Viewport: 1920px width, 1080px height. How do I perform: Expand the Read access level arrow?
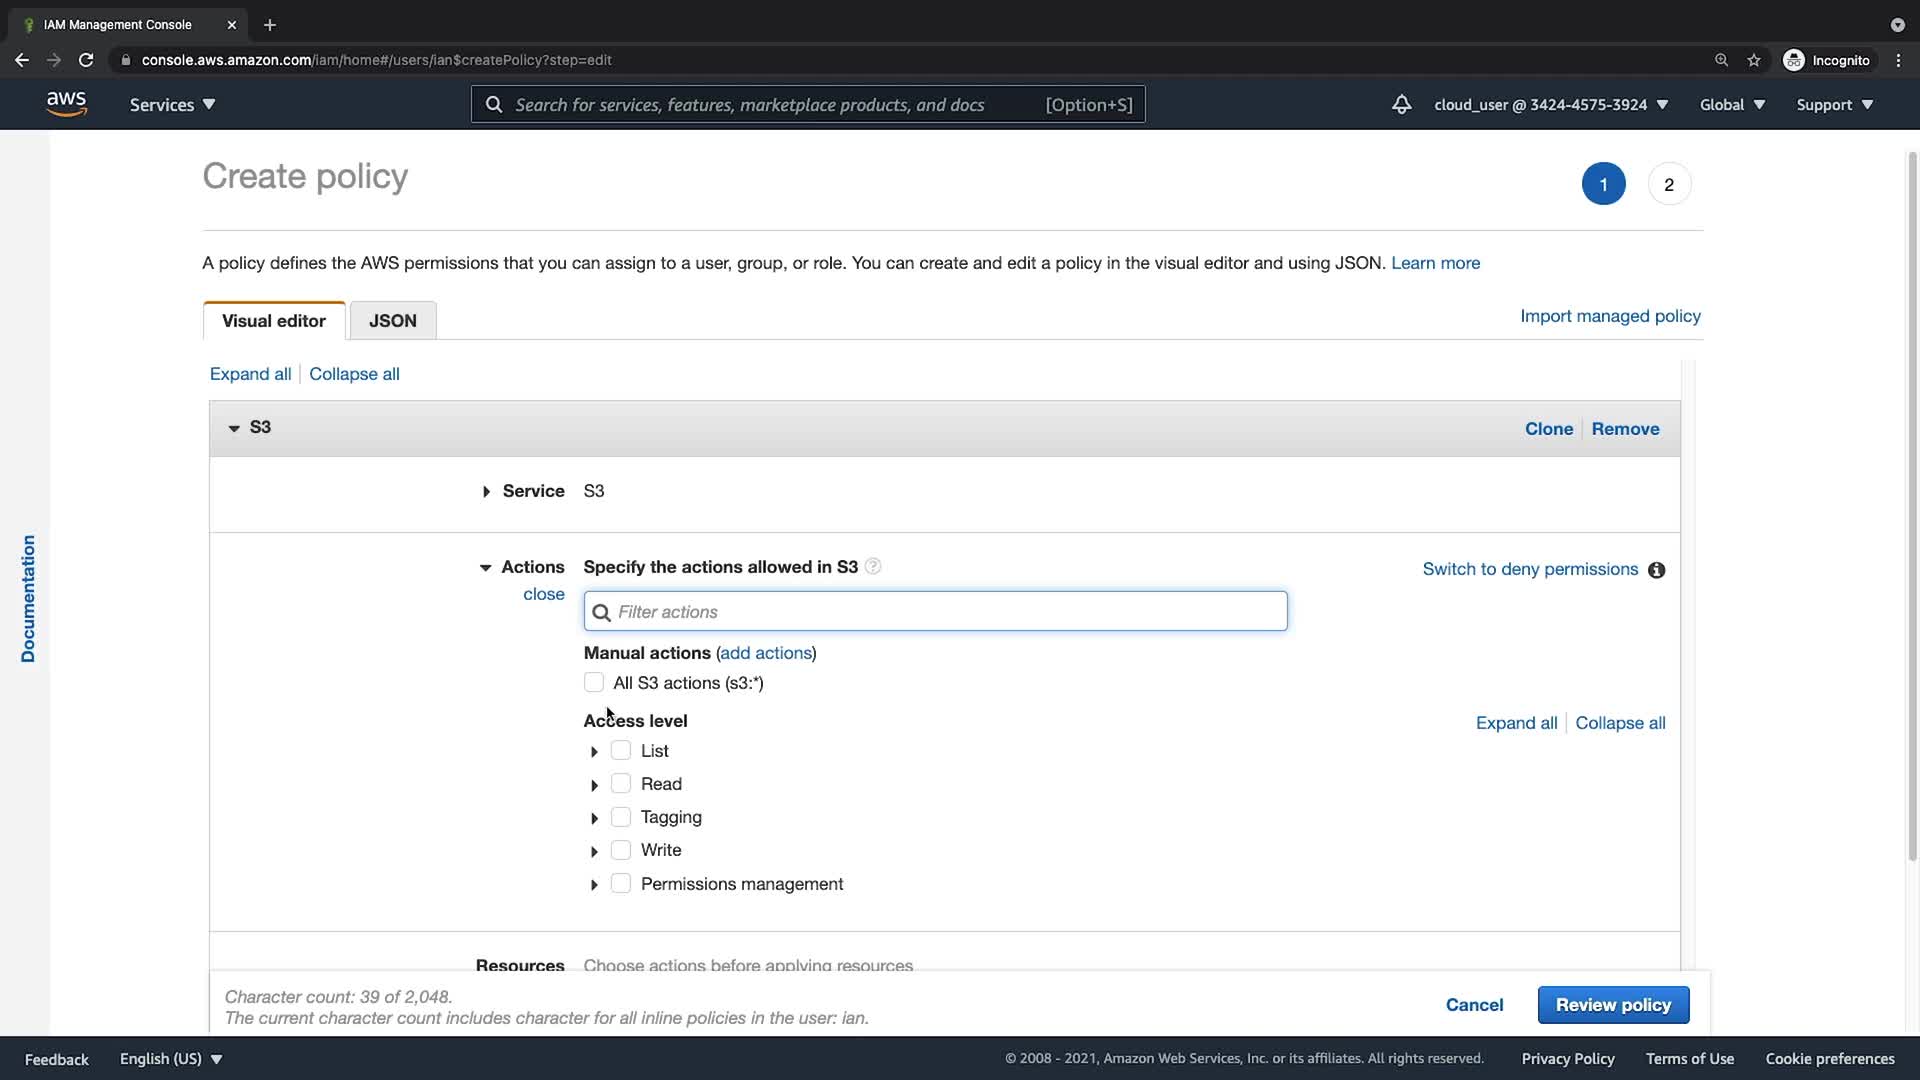(x=594, y=785)
